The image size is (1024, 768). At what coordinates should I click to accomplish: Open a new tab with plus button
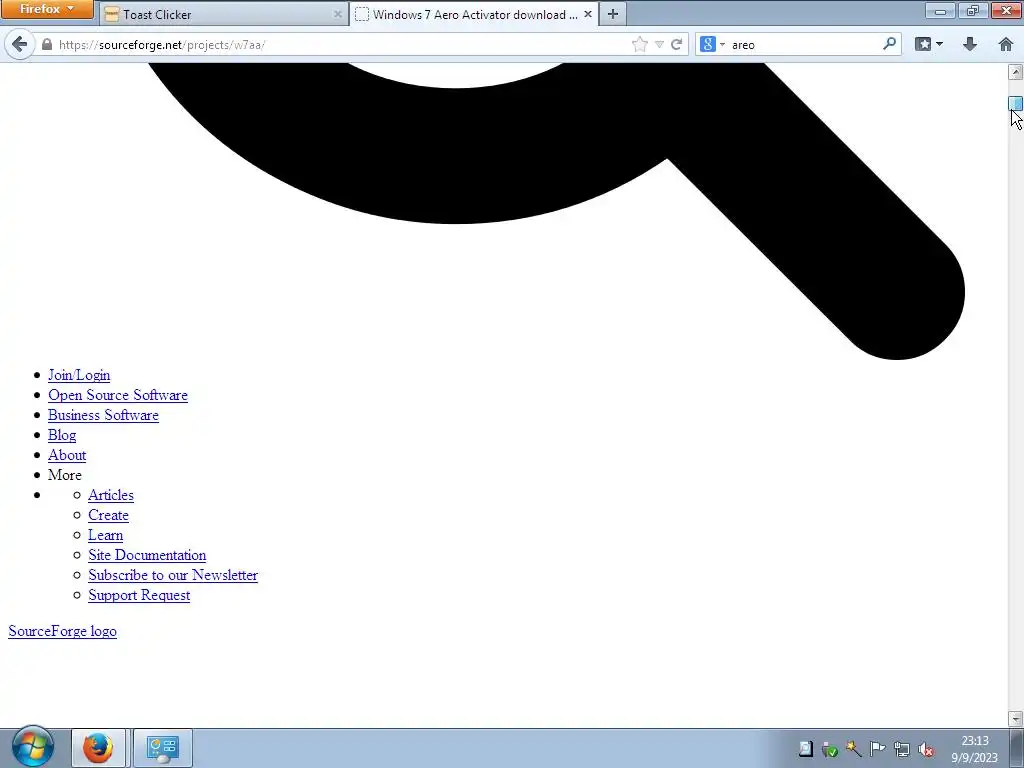(613, 14)
